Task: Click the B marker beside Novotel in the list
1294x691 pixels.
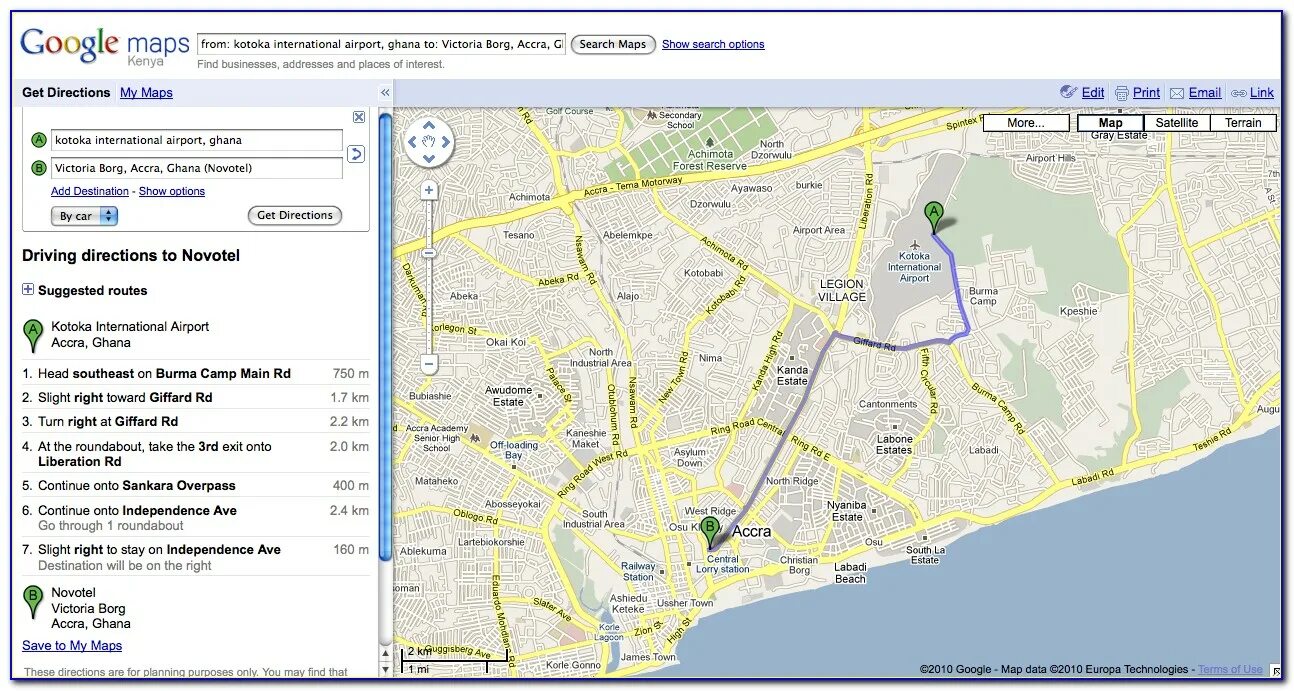Action: (x=33, y=601)
